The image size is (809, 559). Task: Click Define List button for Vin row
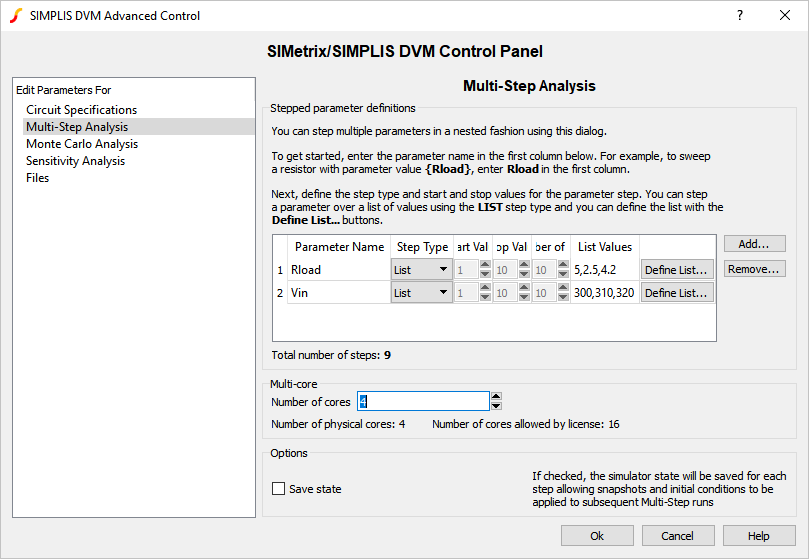[x=676, y=293]
